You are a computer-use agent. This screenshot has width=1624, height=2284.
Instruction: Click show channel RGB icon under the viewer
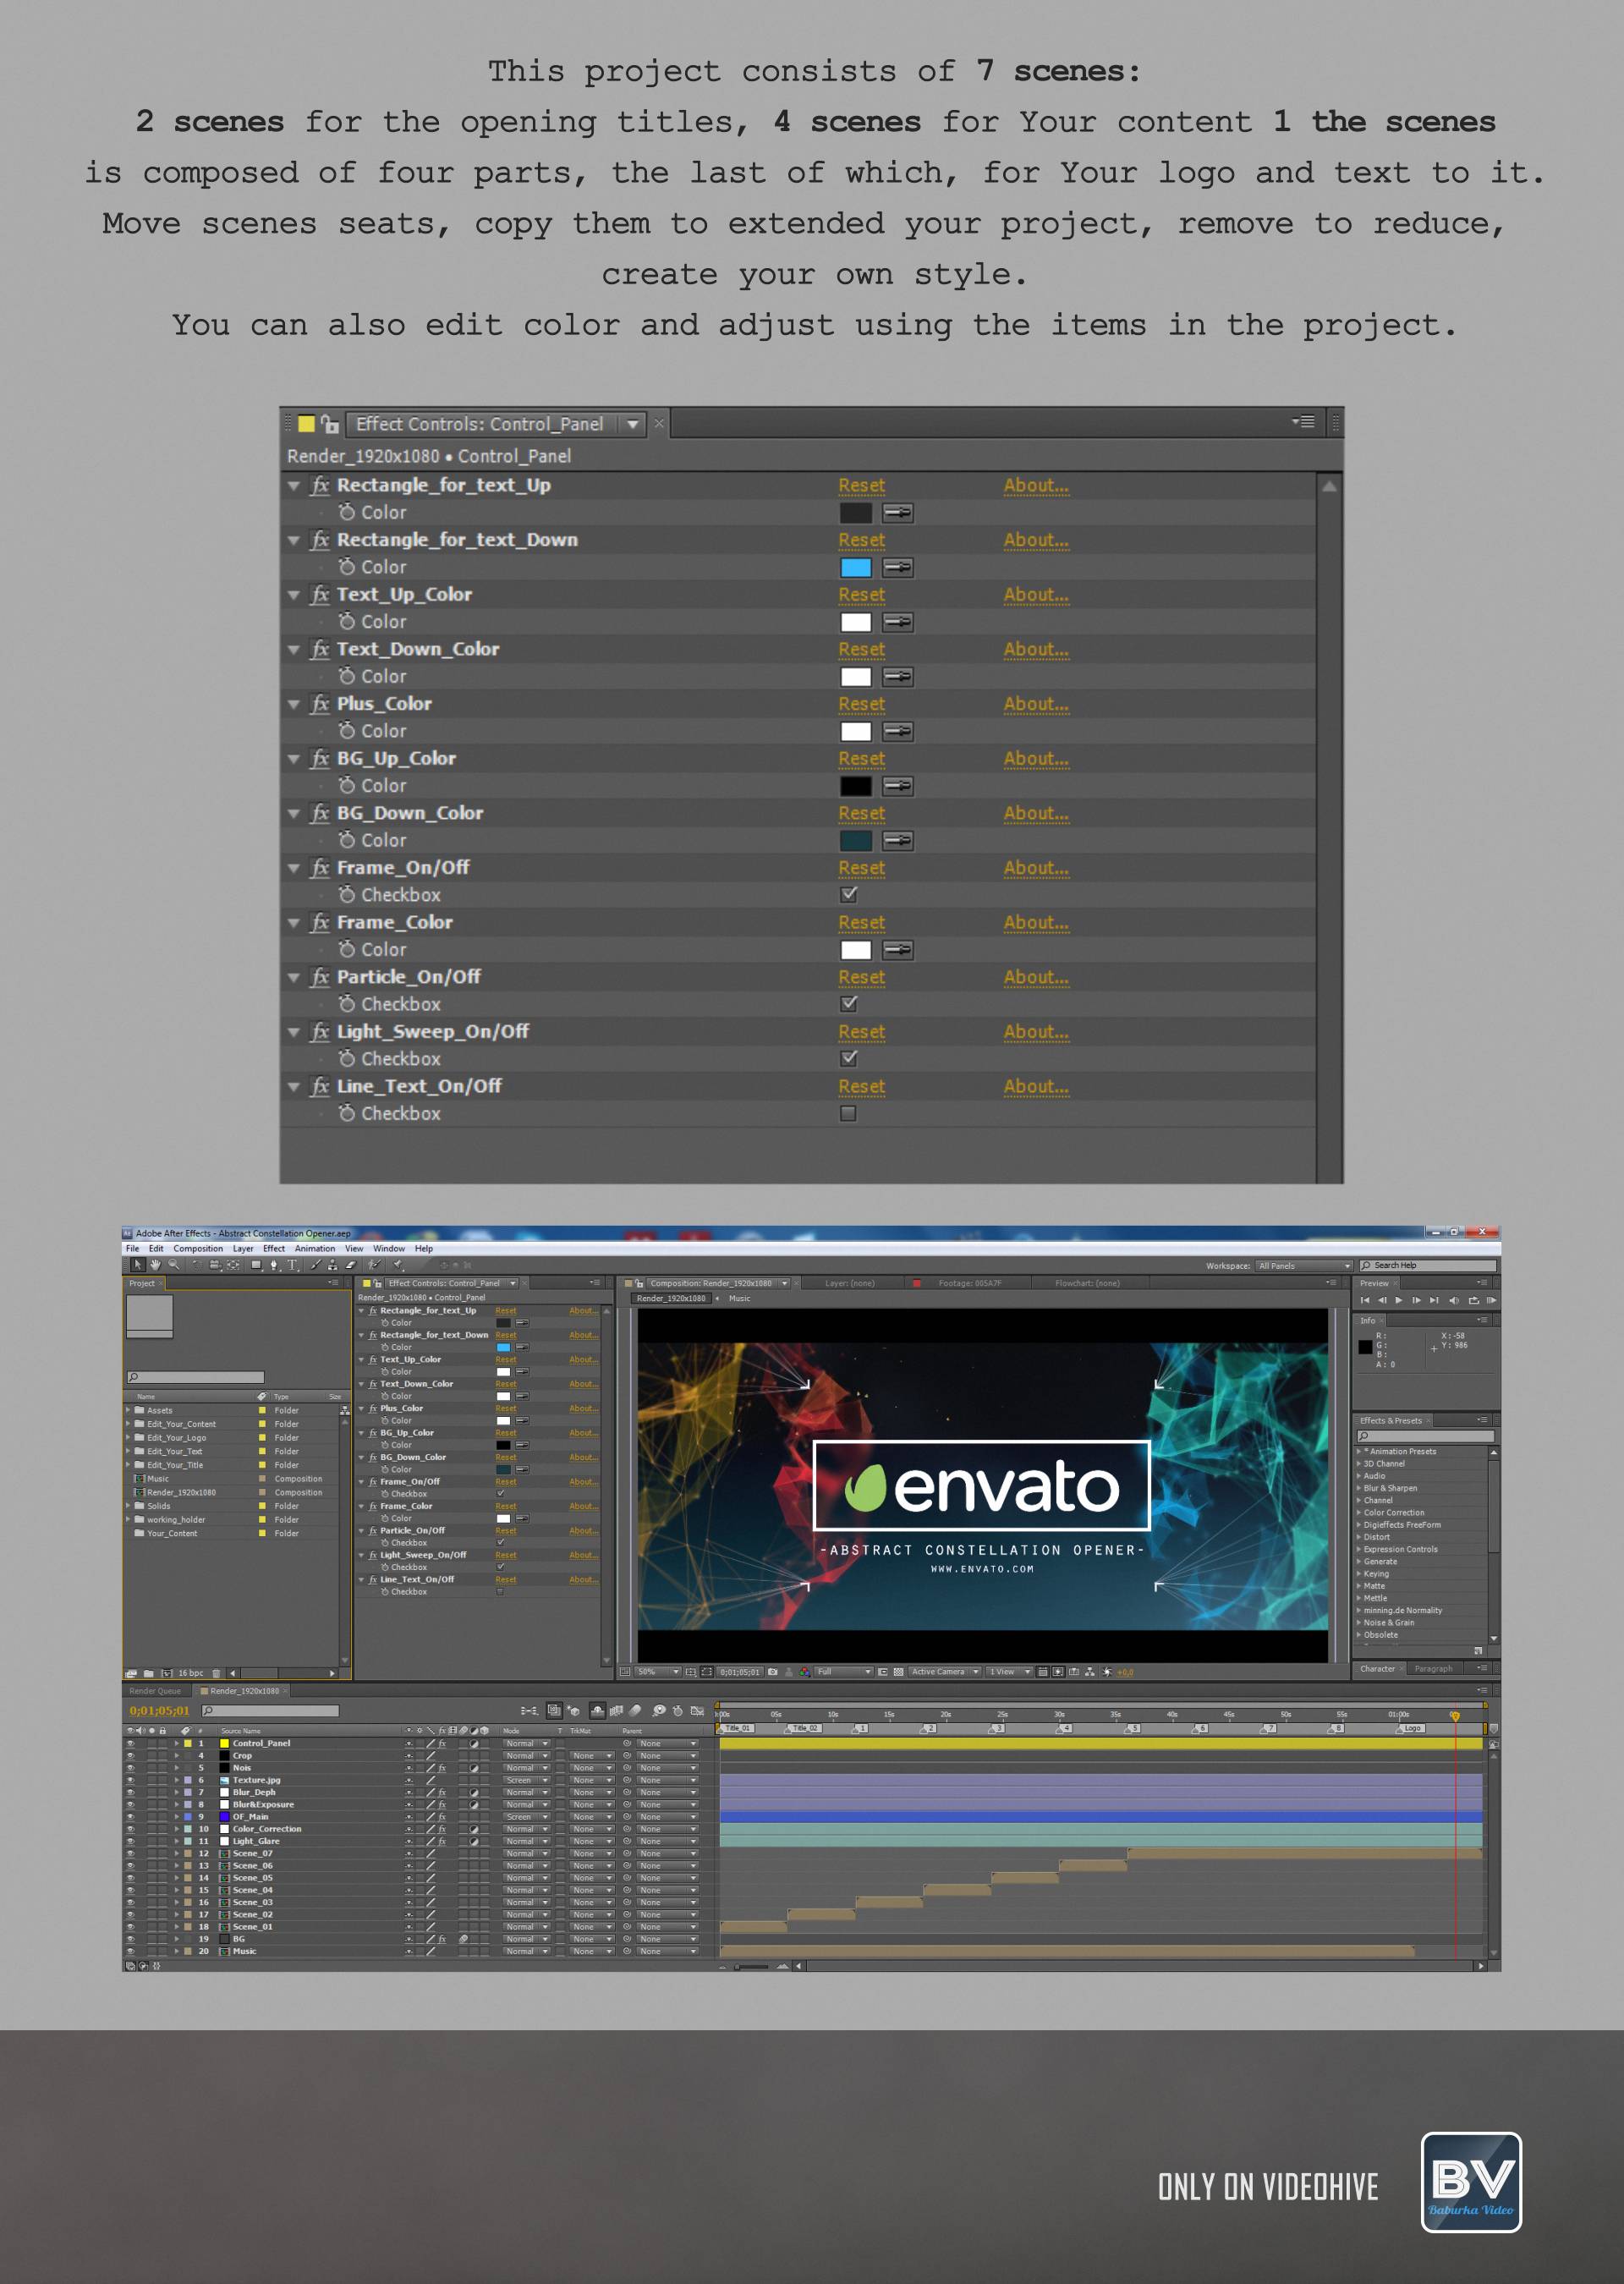click(x=804, y=1672)
